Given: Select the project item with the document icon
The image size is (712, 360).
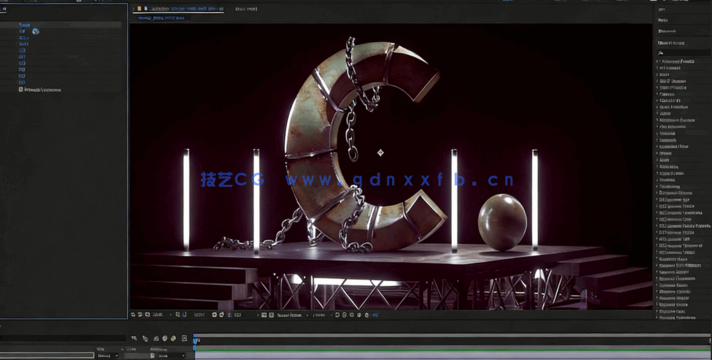Looking at the screenshot, I should (x=20, y=89).
